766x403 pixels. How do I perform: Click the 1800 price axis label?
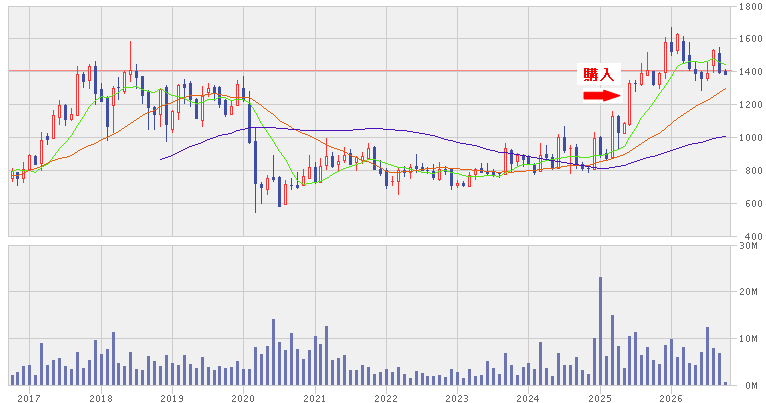[751, 7]
